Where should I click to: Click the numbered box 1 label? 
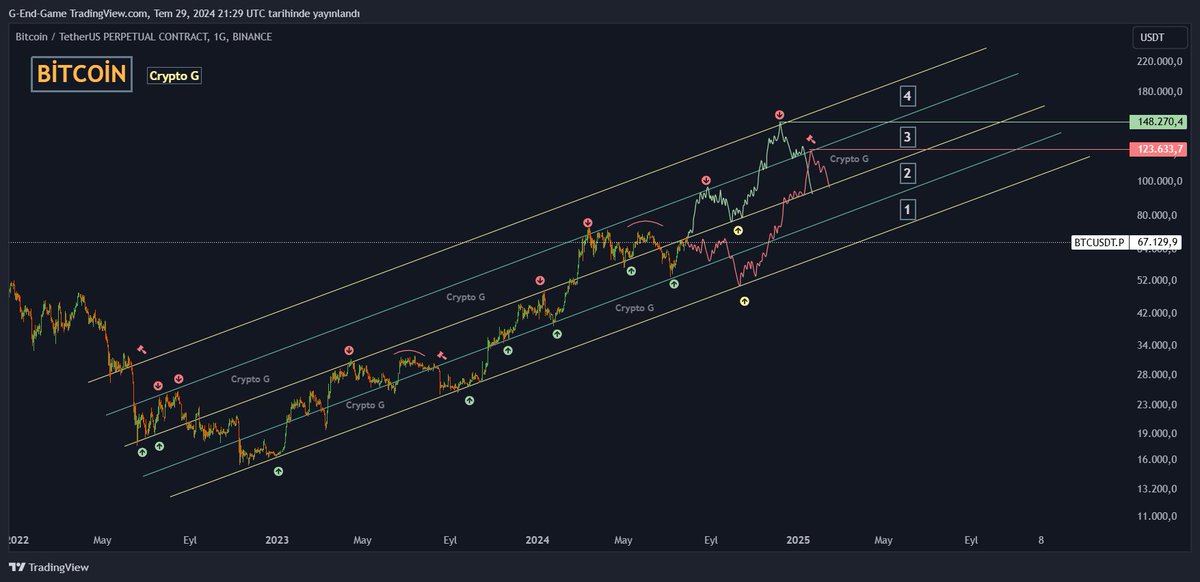point(907,210)
